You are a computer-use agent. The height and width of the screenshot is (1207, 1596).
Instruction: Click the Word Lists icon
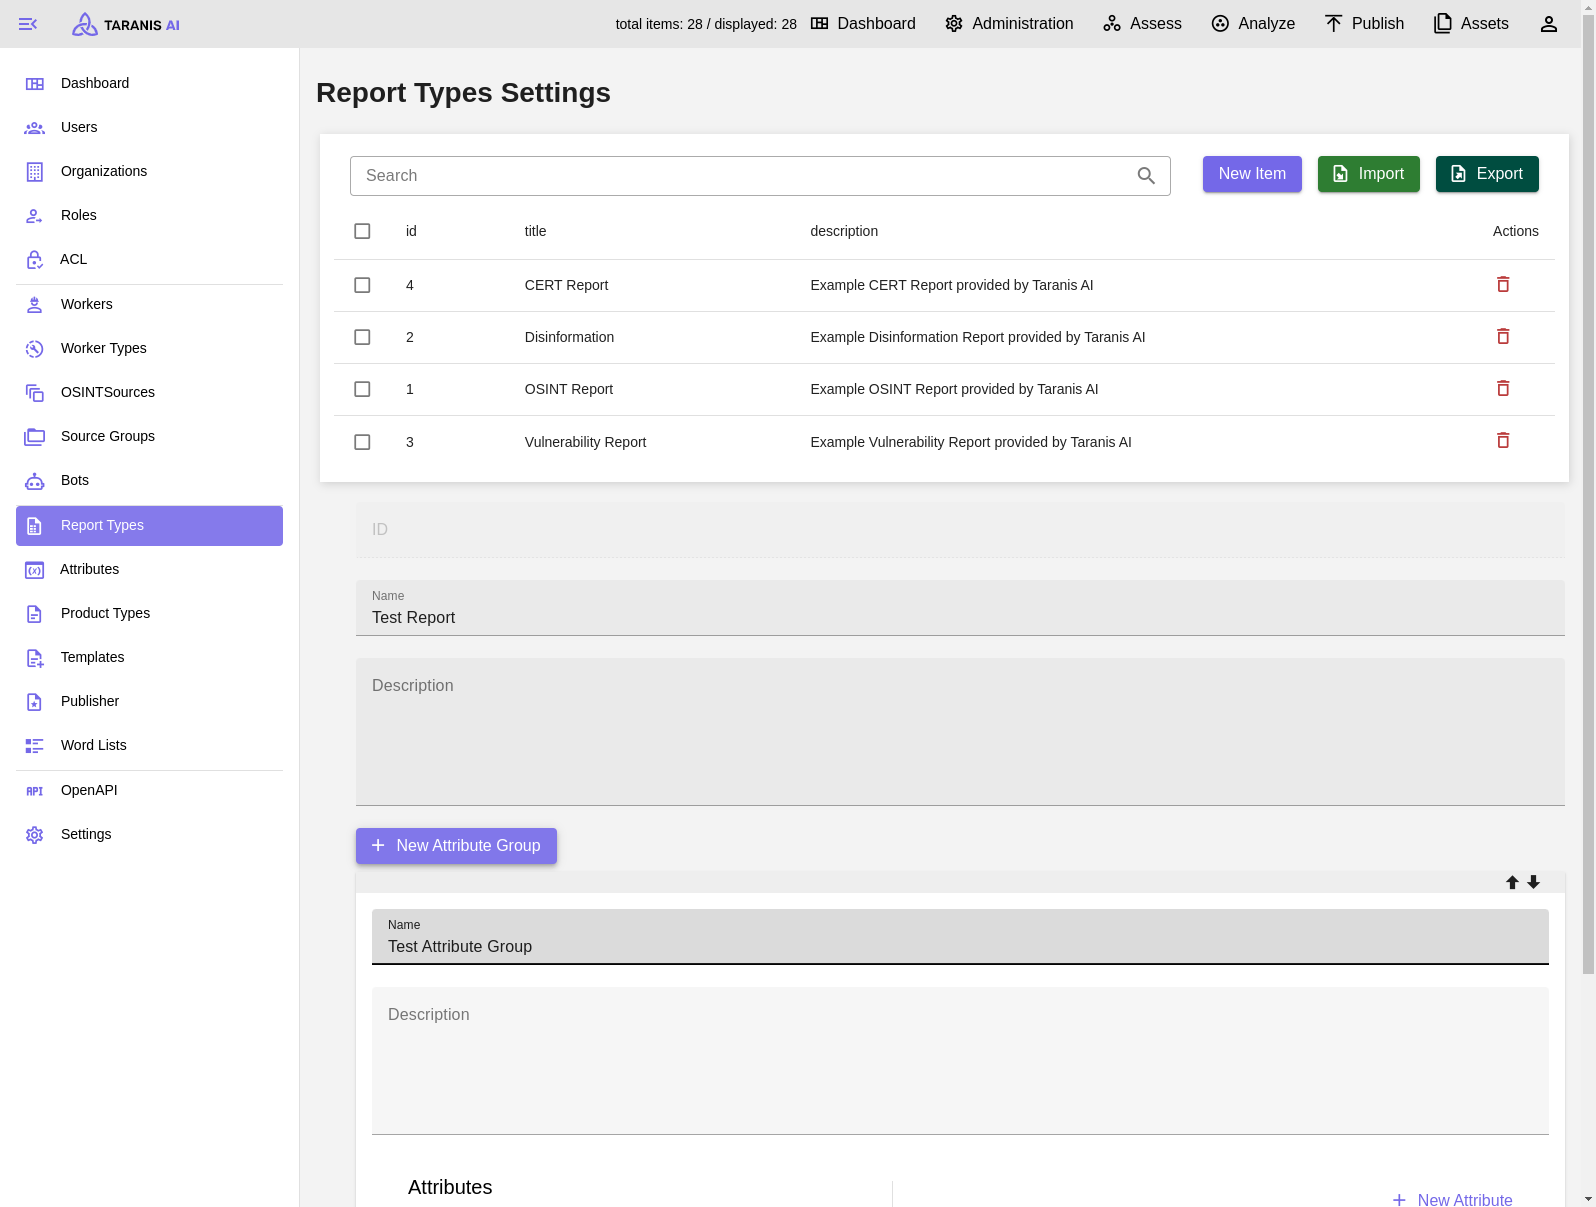[x=35, y=746]
